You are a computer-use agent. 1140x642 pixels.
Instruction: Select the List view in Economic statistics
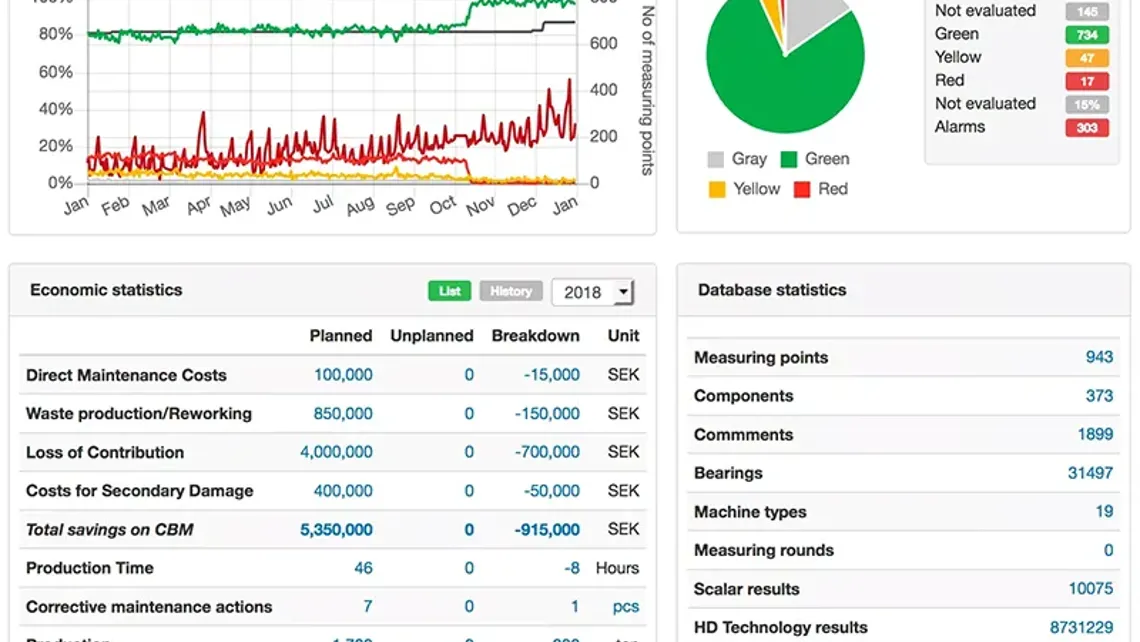click(x=449, y=291)
